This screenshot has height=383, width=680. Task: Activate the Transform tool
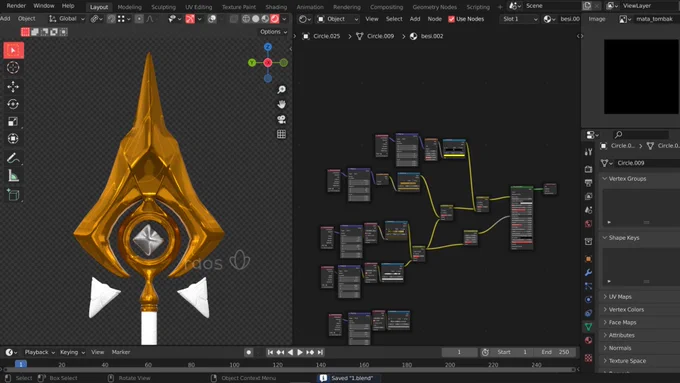(13, 139)
